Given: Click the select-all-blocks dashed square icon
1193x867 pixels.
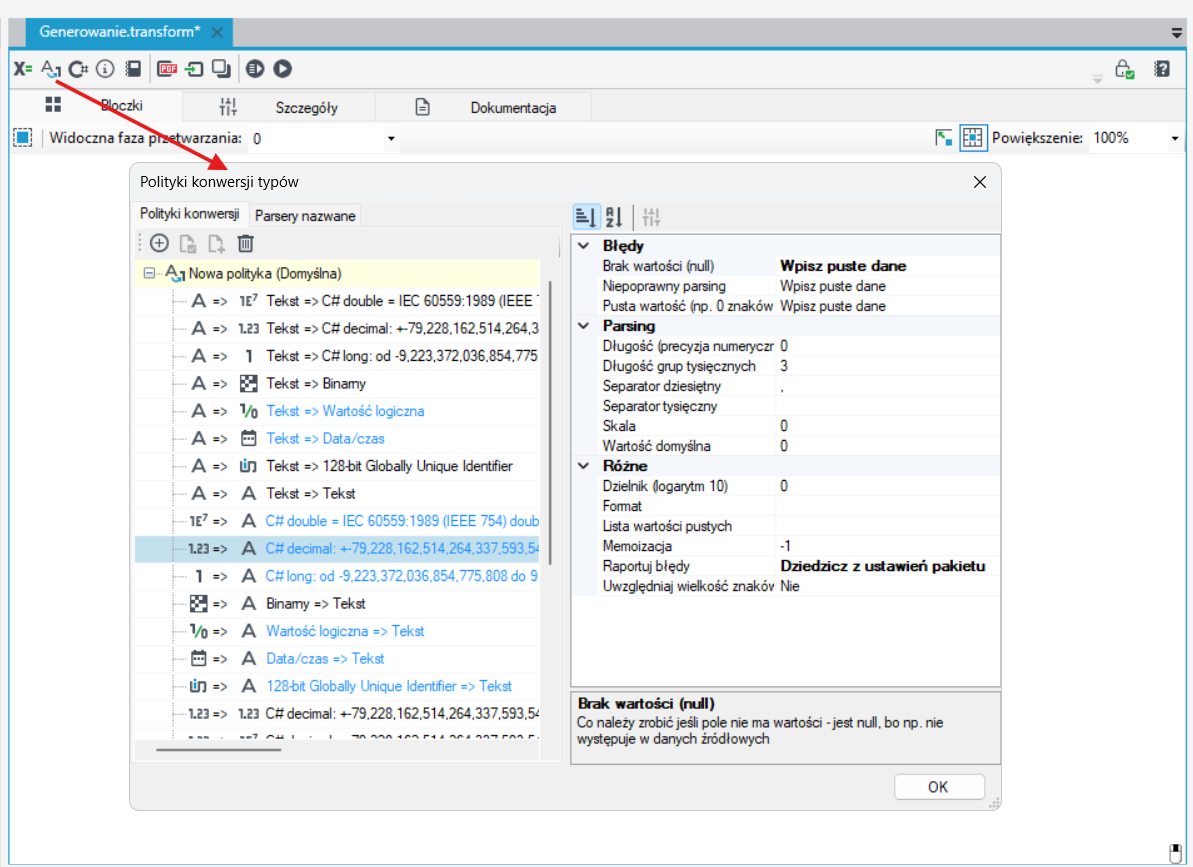Looking at the screenshot, I should pyautogui.click(x=23, y=138).
